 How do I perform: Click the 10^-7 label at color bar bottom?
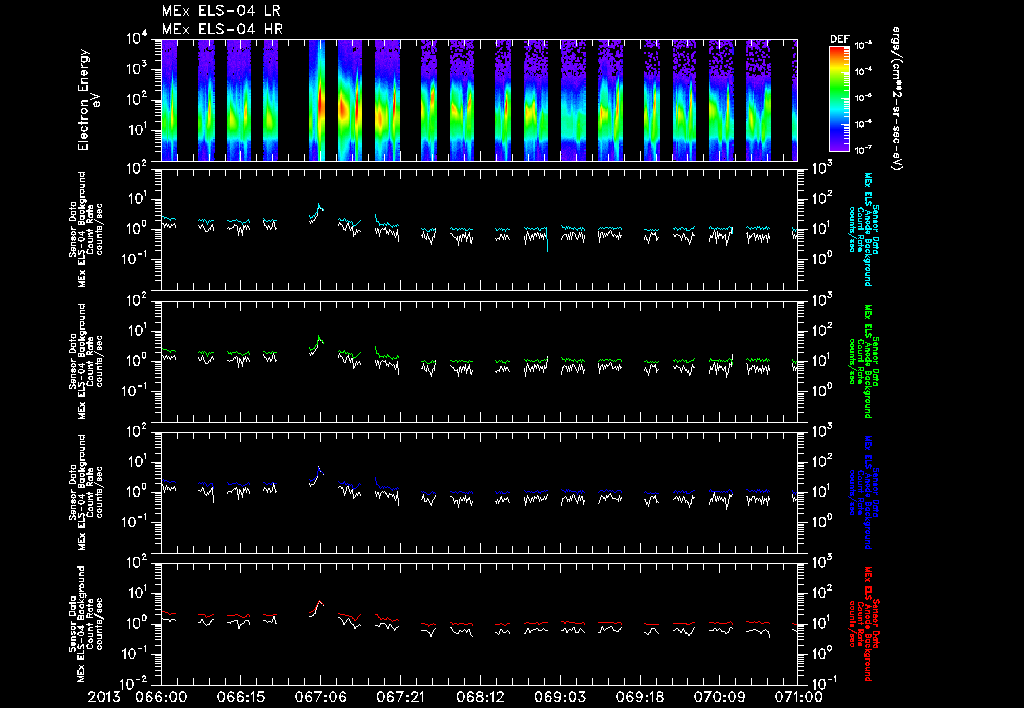tap(864, 150)
